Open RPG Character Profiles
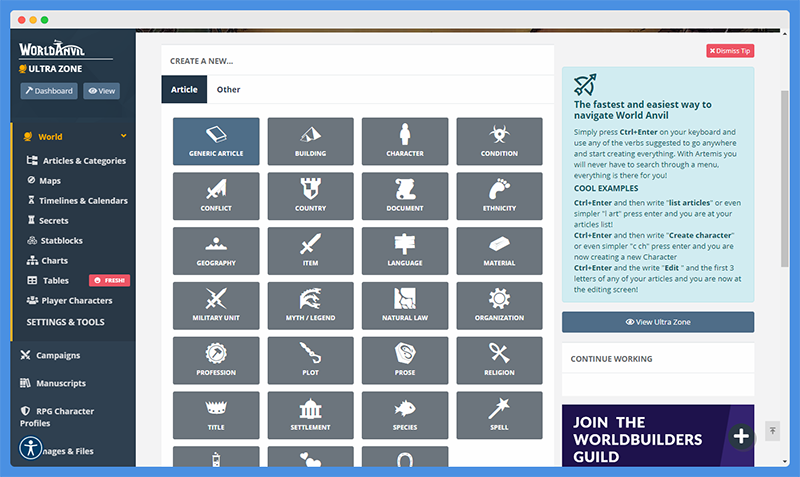 click(57, 417)
